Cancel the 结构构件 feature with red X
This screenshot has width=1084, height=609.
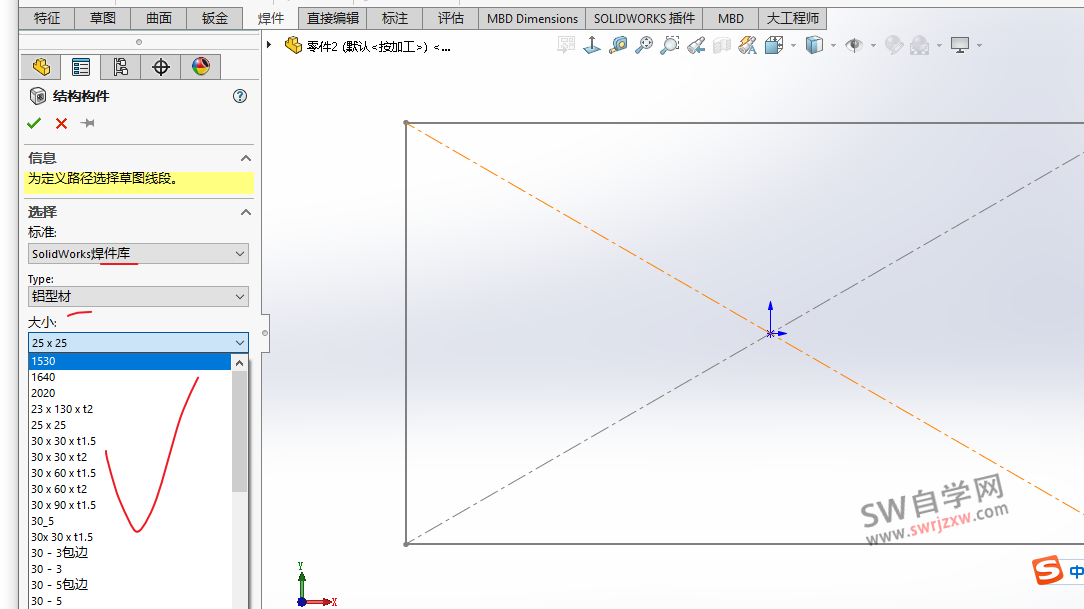pos(59,123)
